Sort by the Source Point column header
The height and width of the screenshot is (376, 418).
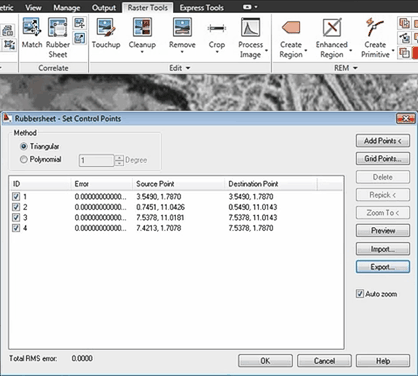(x=178, y=184)
